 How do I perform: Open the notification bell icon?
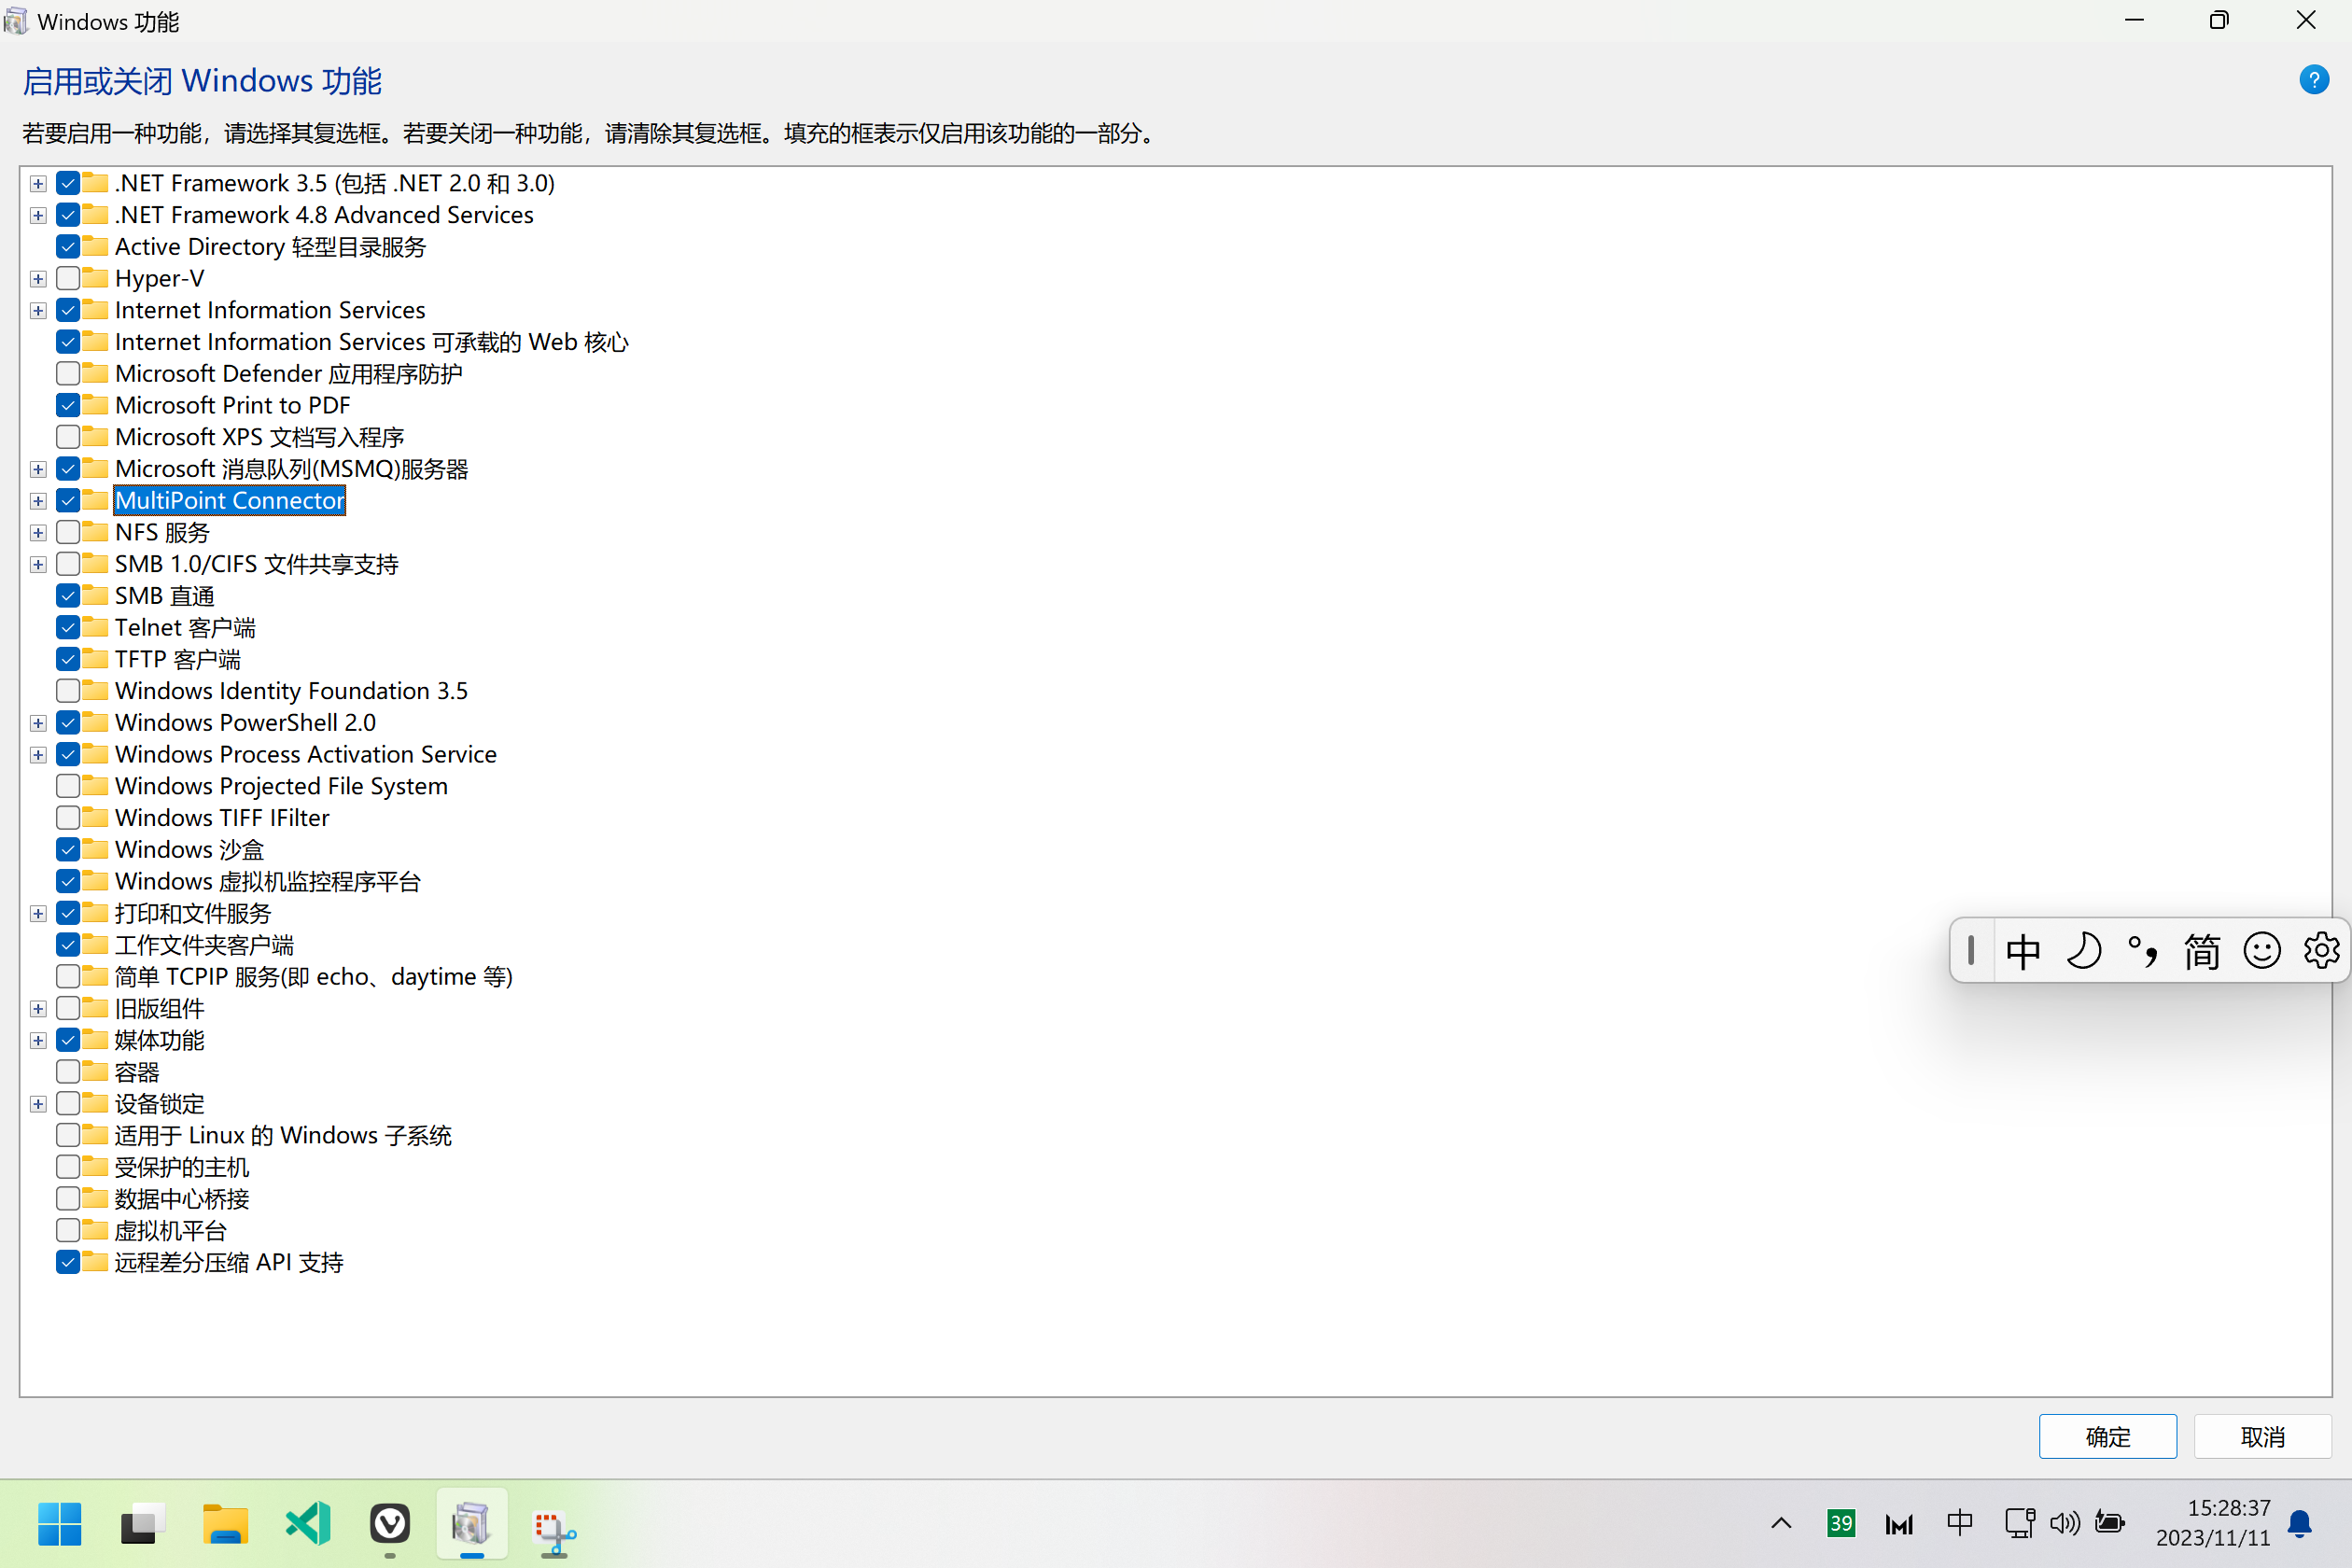tap(2299, 1524)
